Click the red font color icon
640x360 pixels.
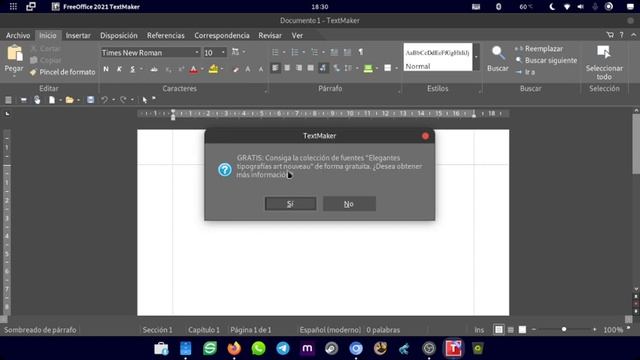tap(193, 69)
